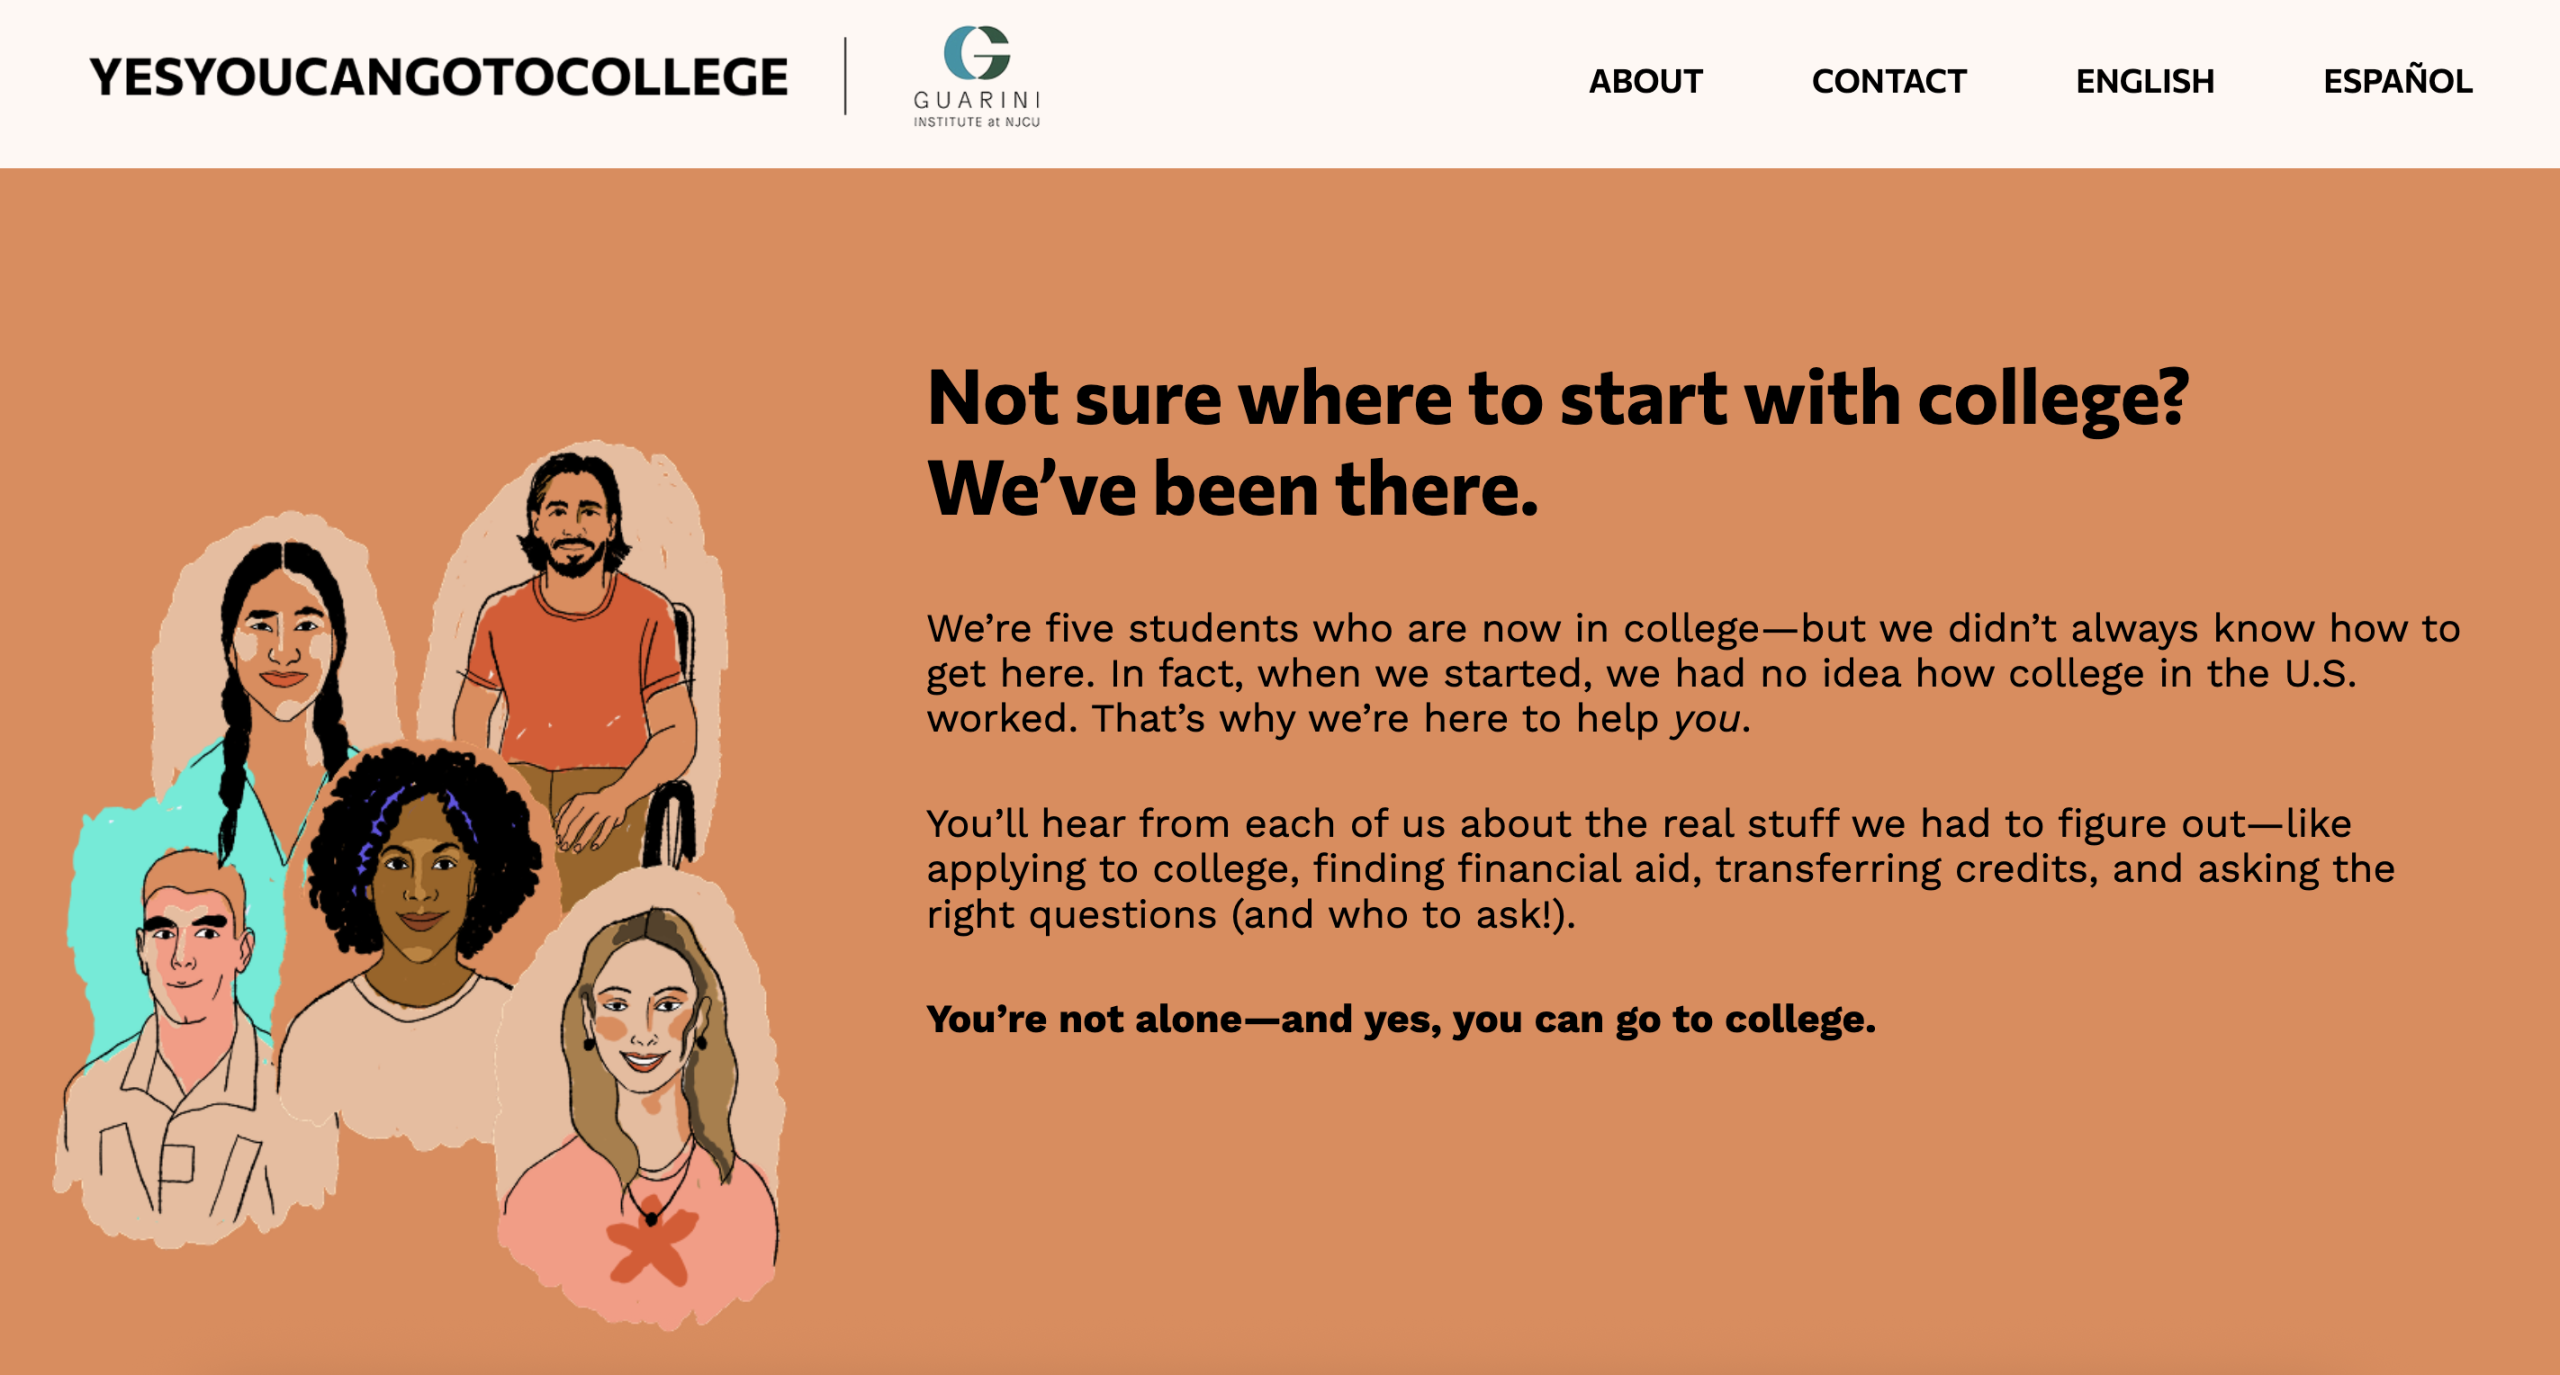Click the "INSTITUTE at NJCU" logo text
Viewport: 2560px width, 1375px height.
click(976, 122)
